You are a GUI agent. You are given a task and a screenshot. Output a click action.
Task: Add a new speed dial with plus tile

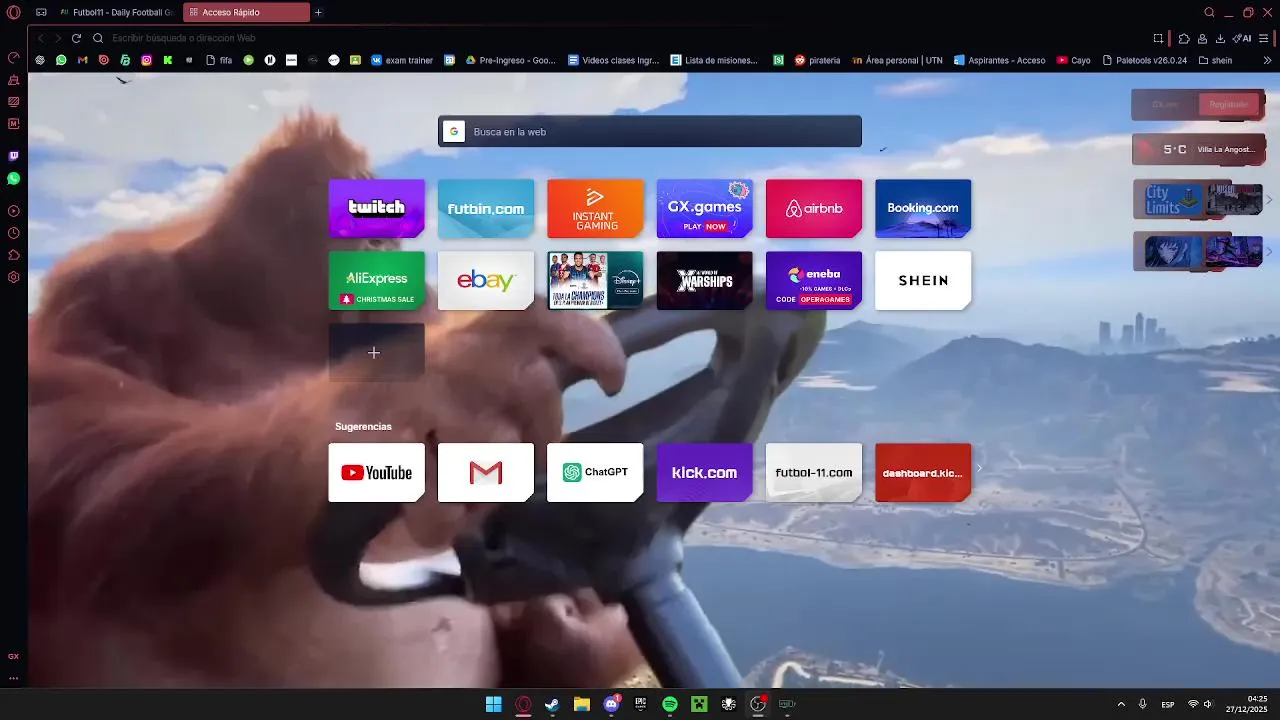[377, 352]
